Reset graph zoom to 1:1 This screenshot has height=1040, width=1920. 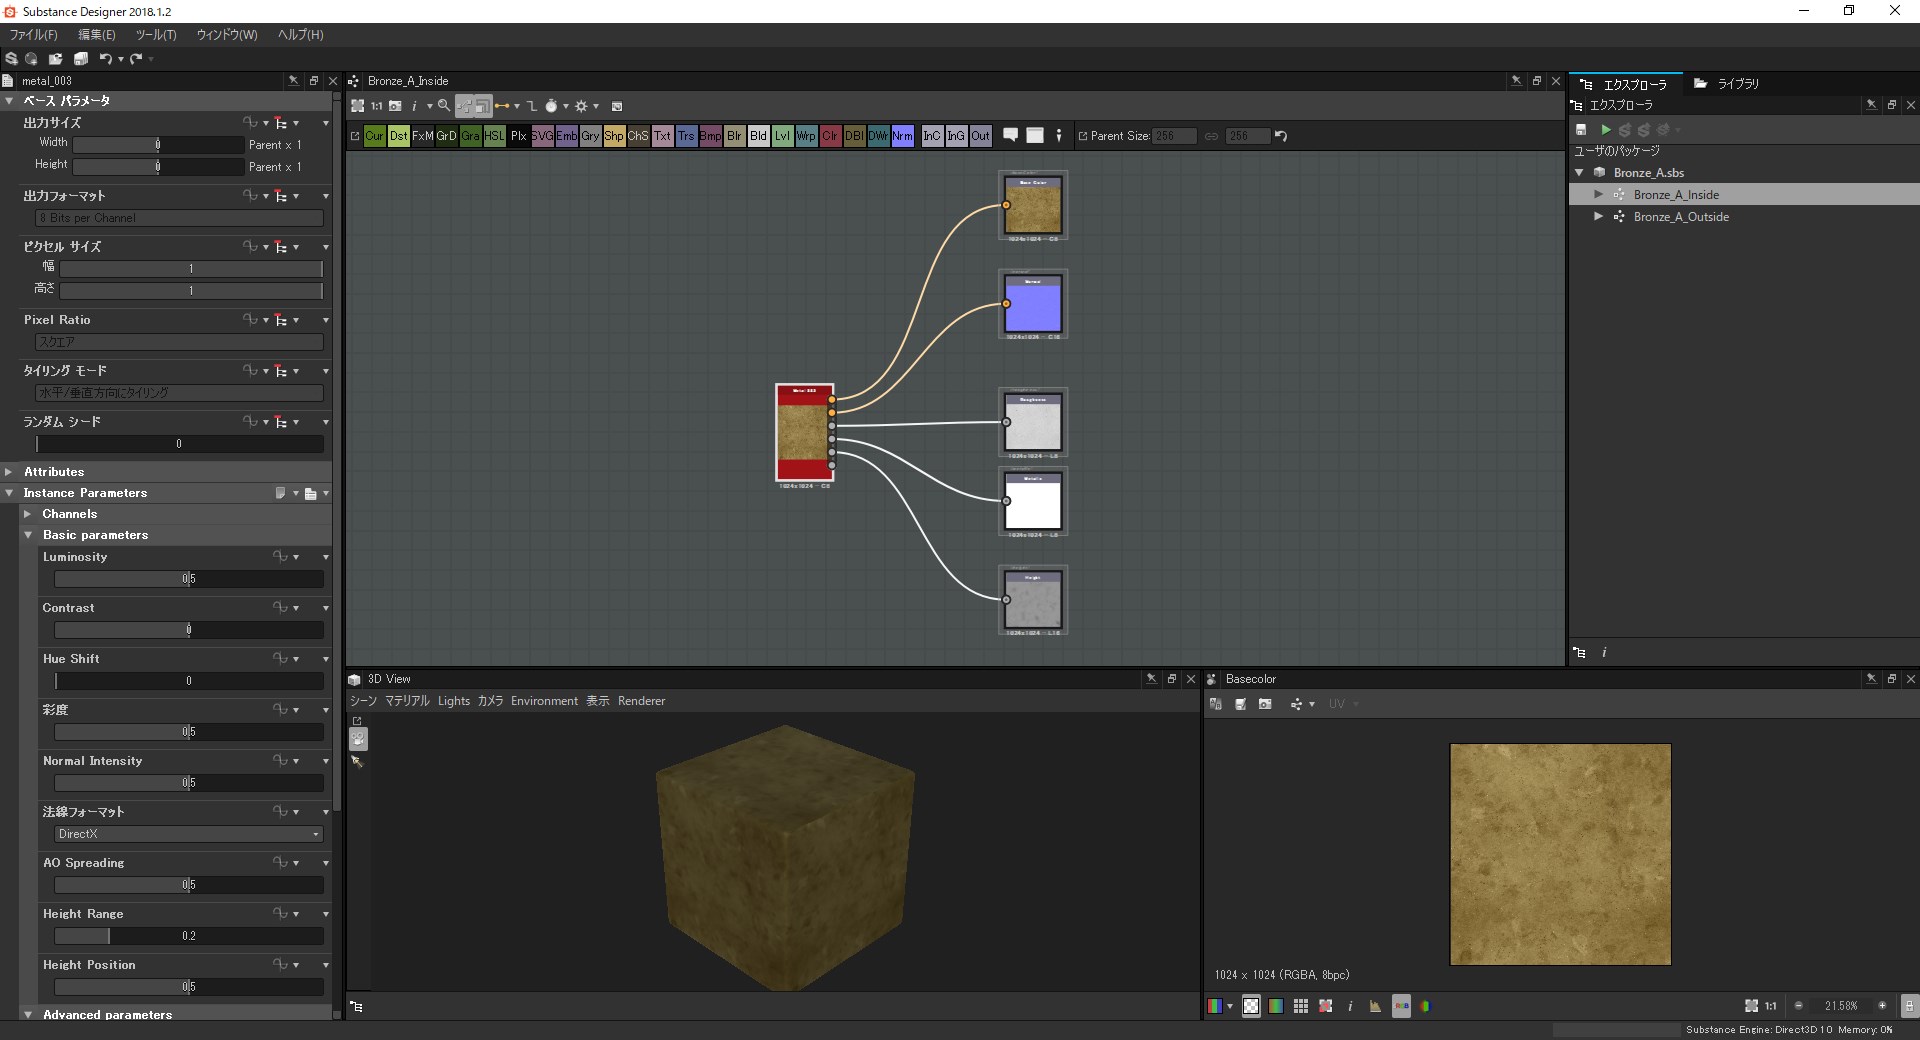tap(376, 106)
